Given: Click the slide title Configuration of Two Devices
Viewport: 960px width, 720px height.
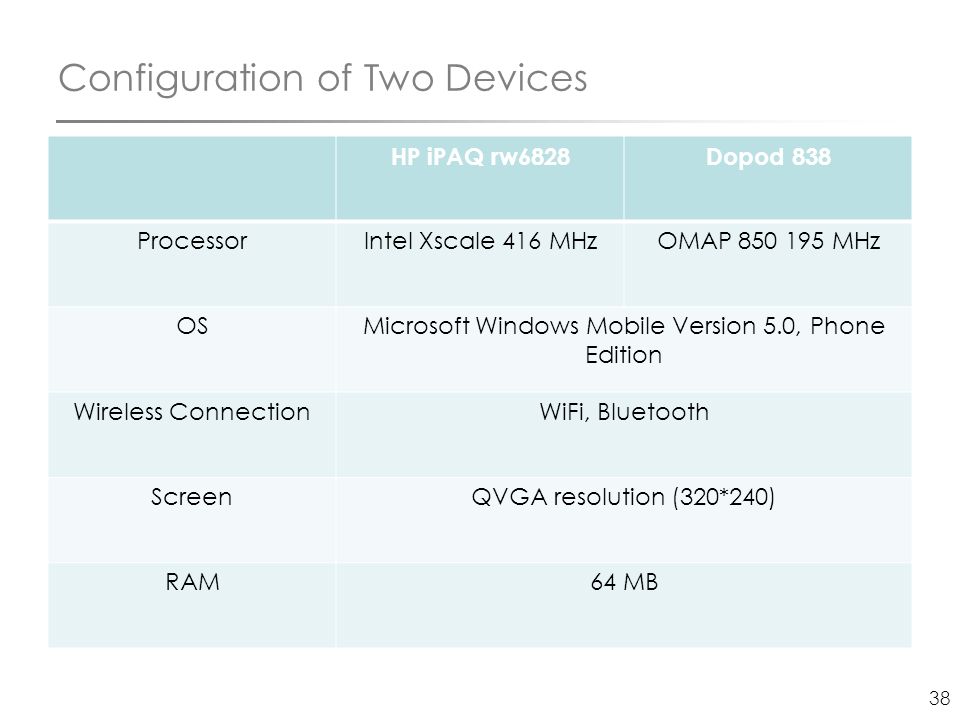Looking at the screenshot, I should 323,79.
